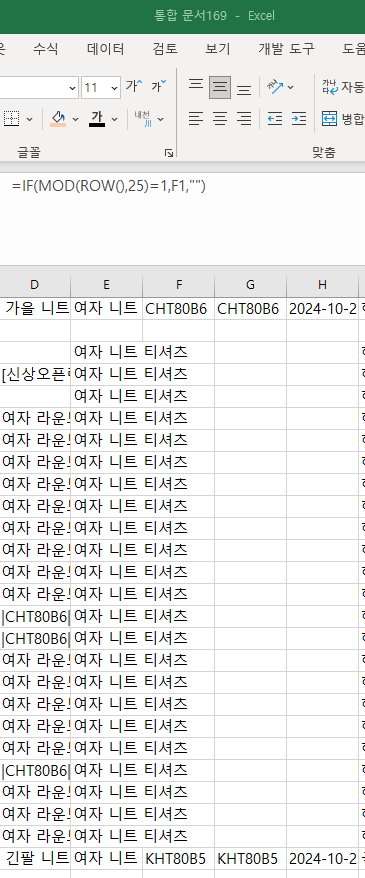Viewport: 365px width, 878px height.
Task: Apply the black font color 가
Action: coord(97,118)
